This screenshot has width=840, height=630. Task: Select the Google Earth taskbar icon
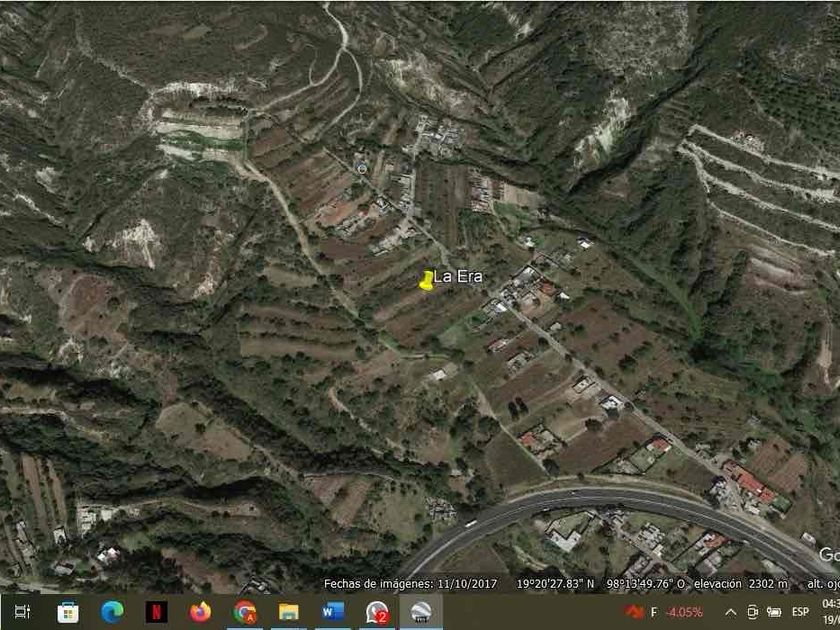421,612
